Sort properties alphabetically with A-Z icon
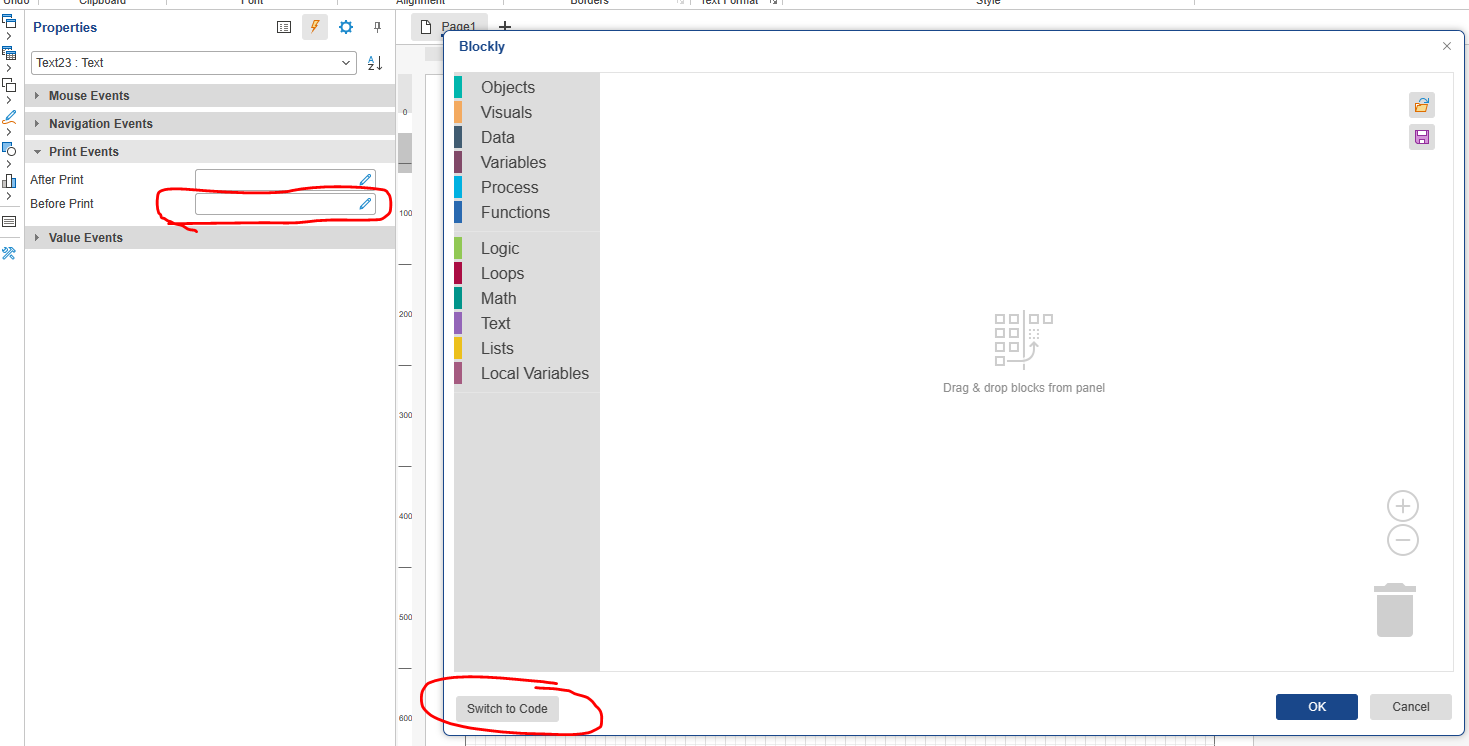Screen dimensions: 1469x746 tap(375, 63)
